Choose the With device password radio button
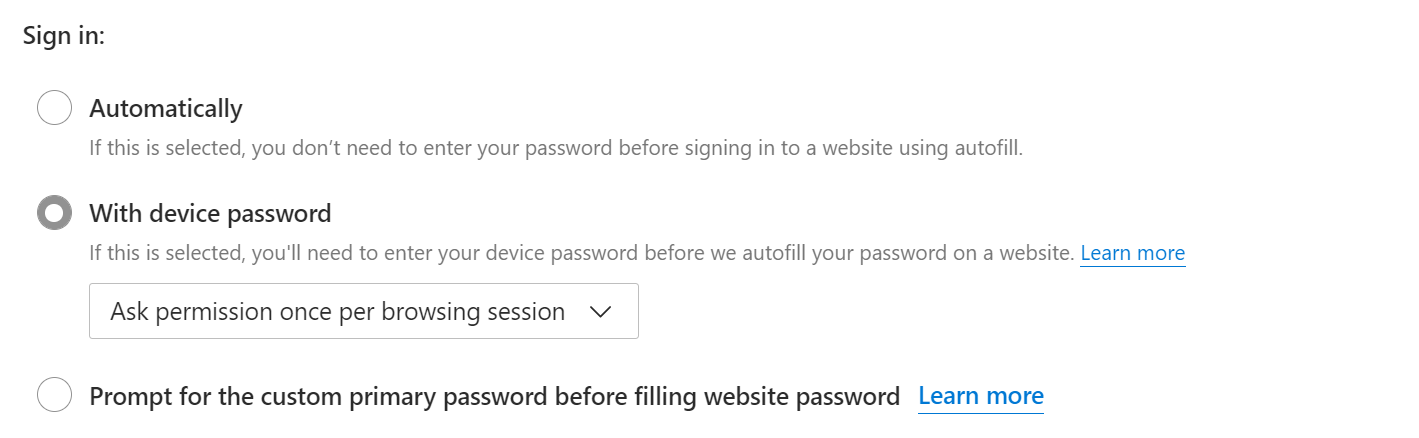Screen dimensions: 1419x438 pos(54,213)
